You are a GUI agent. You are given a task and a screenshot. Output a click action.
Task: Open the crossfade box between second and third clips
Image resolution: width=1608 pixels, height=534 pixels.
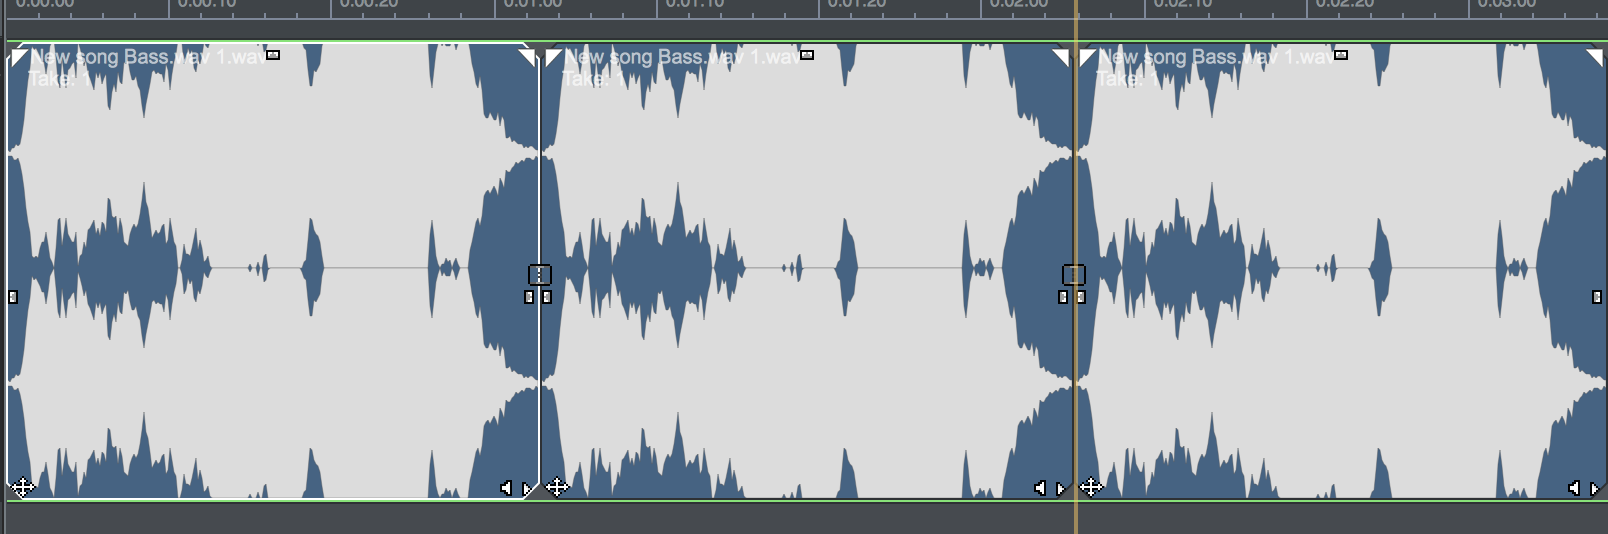pyautogui.click(x=1073, y=274)
